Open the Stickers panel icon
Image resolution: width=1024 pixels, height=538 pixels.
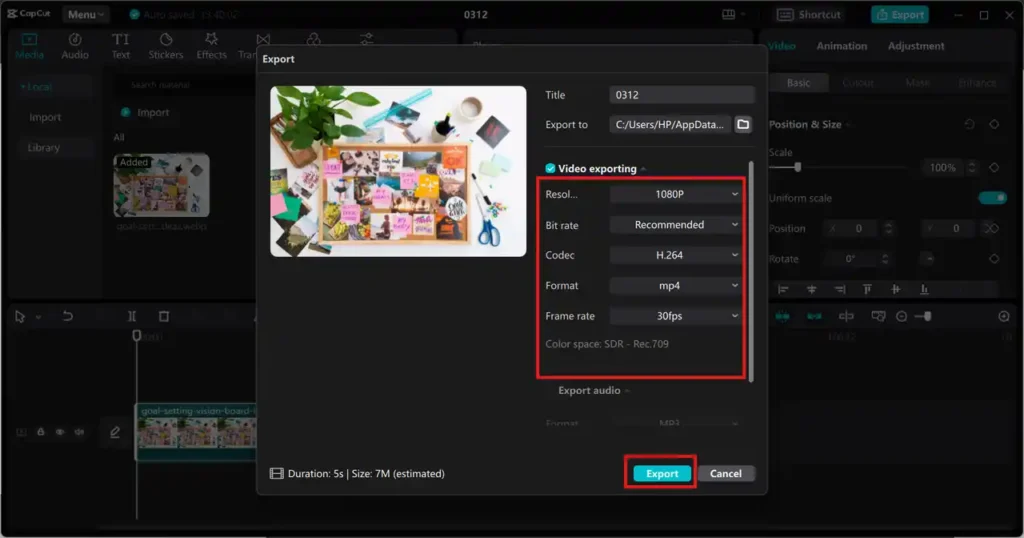point(166,45)
